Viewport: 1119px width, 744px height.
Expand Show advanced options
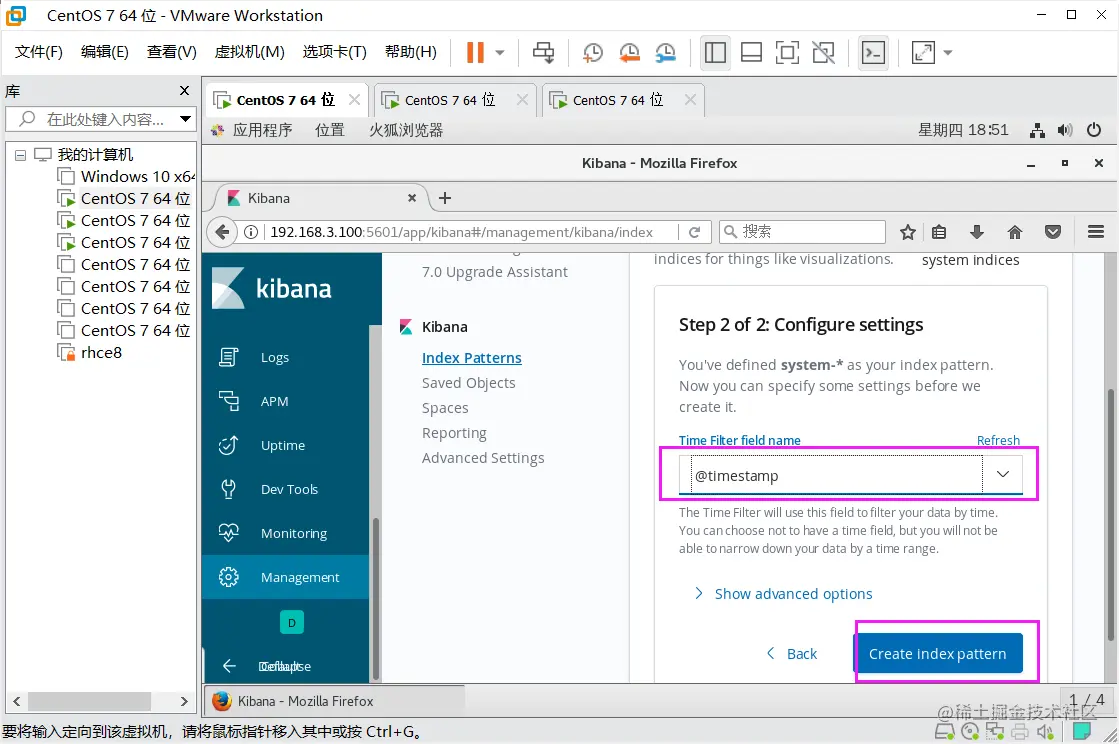784,593
